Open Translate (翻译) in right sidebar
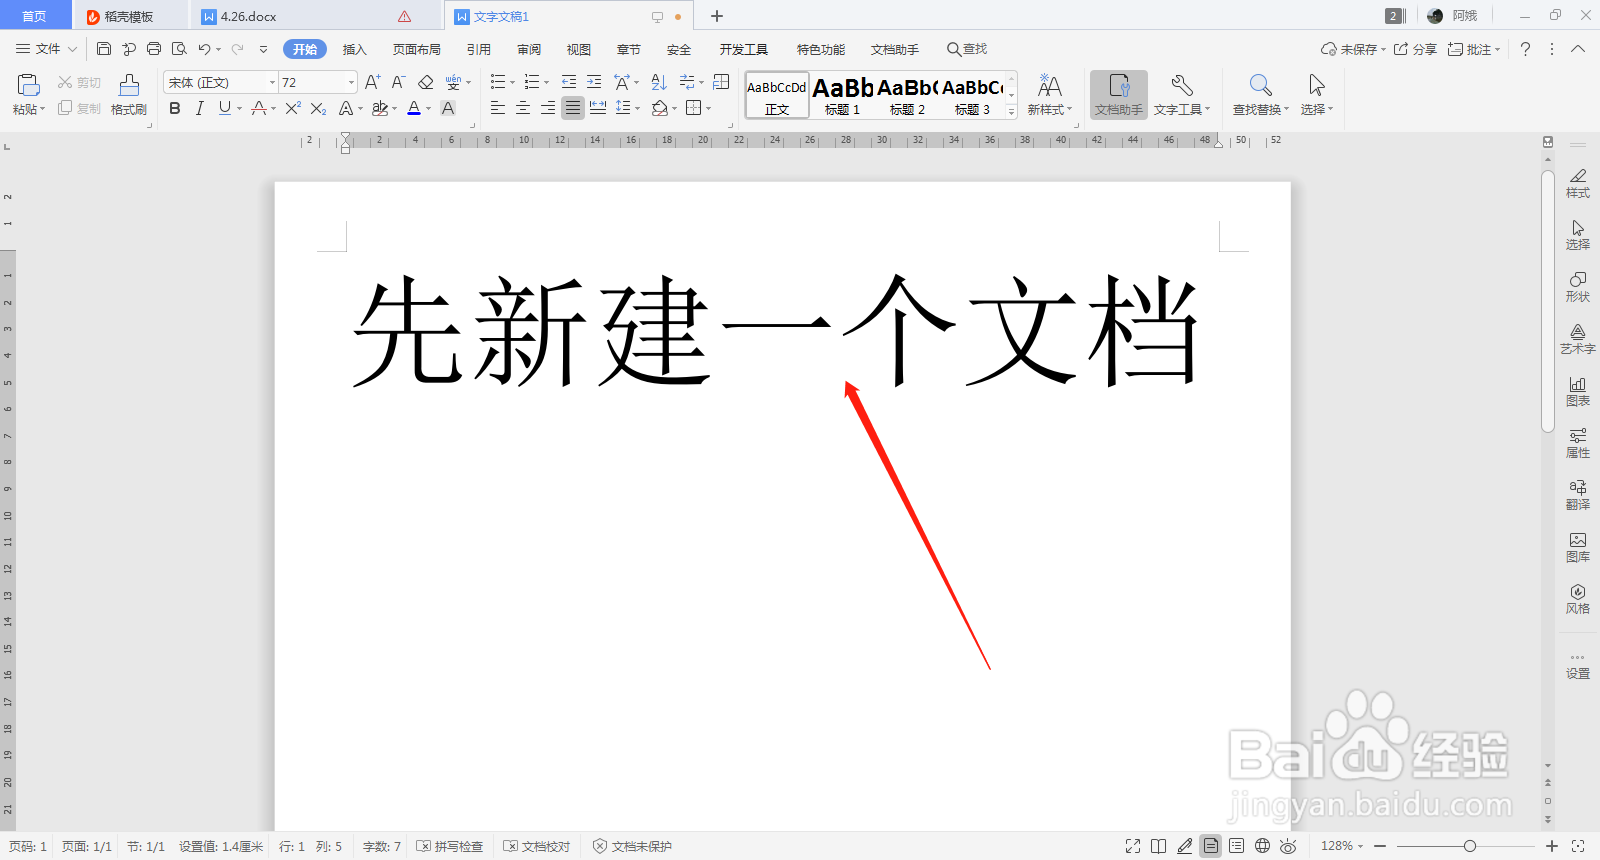This screenshot has width=1600, height=860. coord(1578,494)
